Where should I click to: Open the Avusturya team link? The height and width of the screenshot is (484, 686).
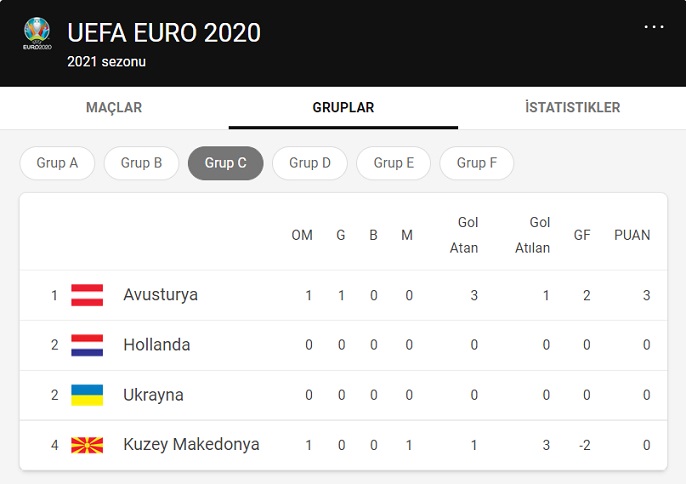coord(160,295)
